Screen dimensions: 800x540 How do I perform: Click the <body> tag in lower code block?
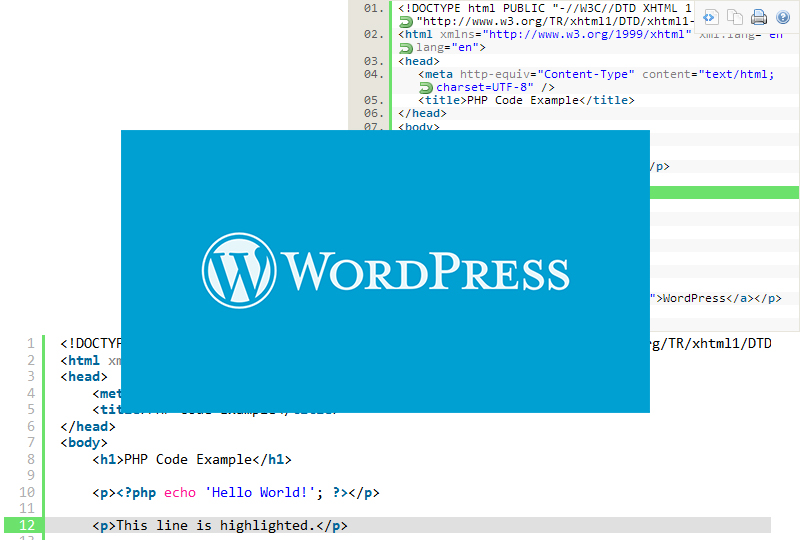coord(84,443)
